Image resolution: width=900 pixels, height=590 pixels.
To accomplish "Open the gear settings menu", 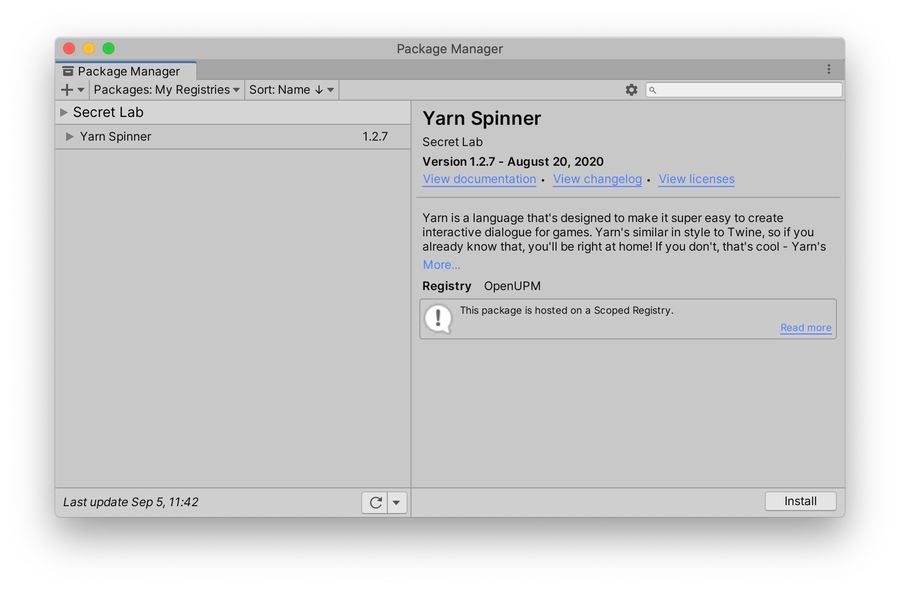I will click(631, 90).
